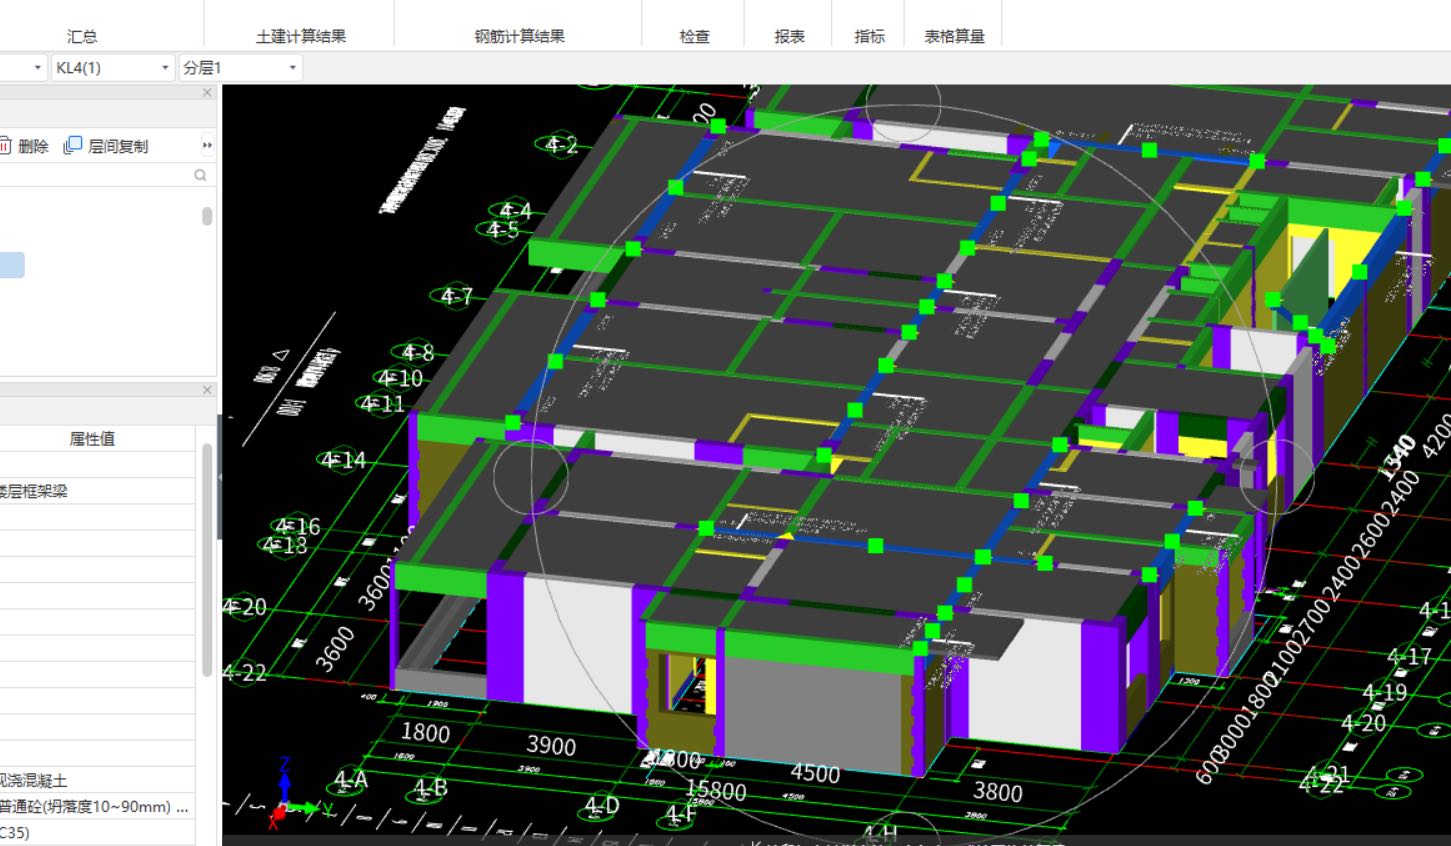Click the 4-7 axis bubble
The height and width of the screenshot is (846, 1451).
coord(456,296)
